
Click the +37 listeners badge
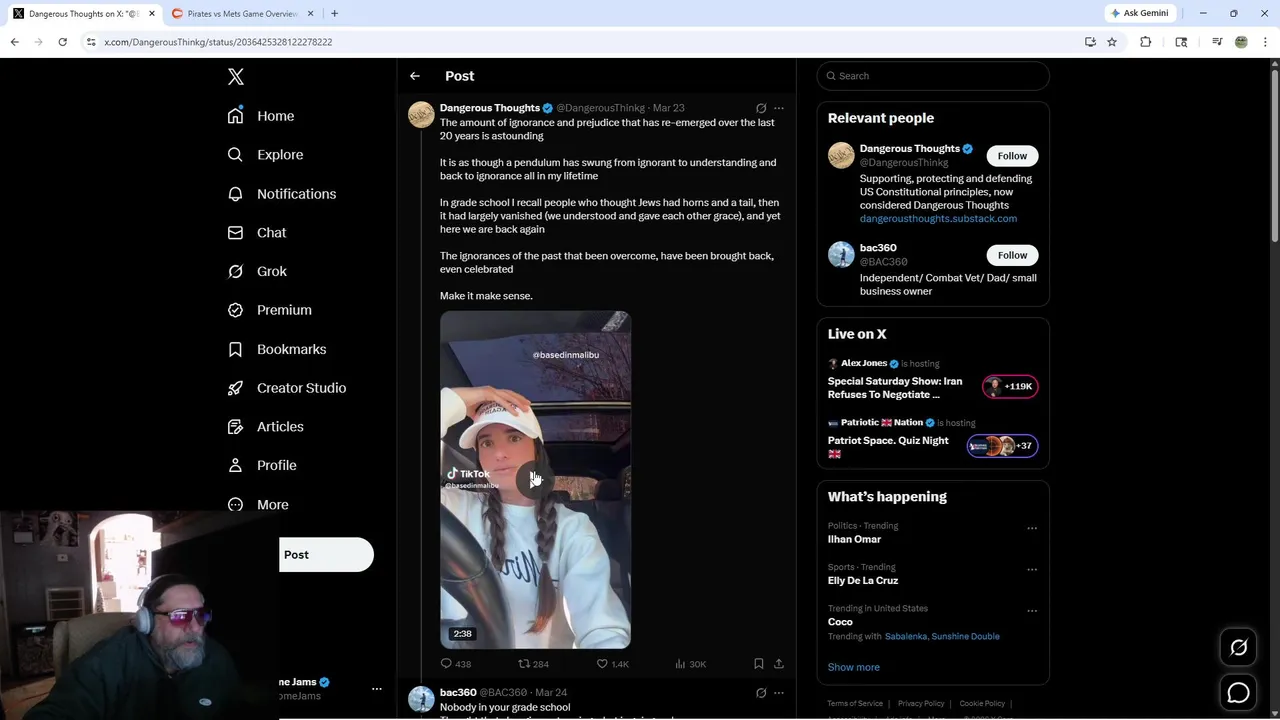1002,446
